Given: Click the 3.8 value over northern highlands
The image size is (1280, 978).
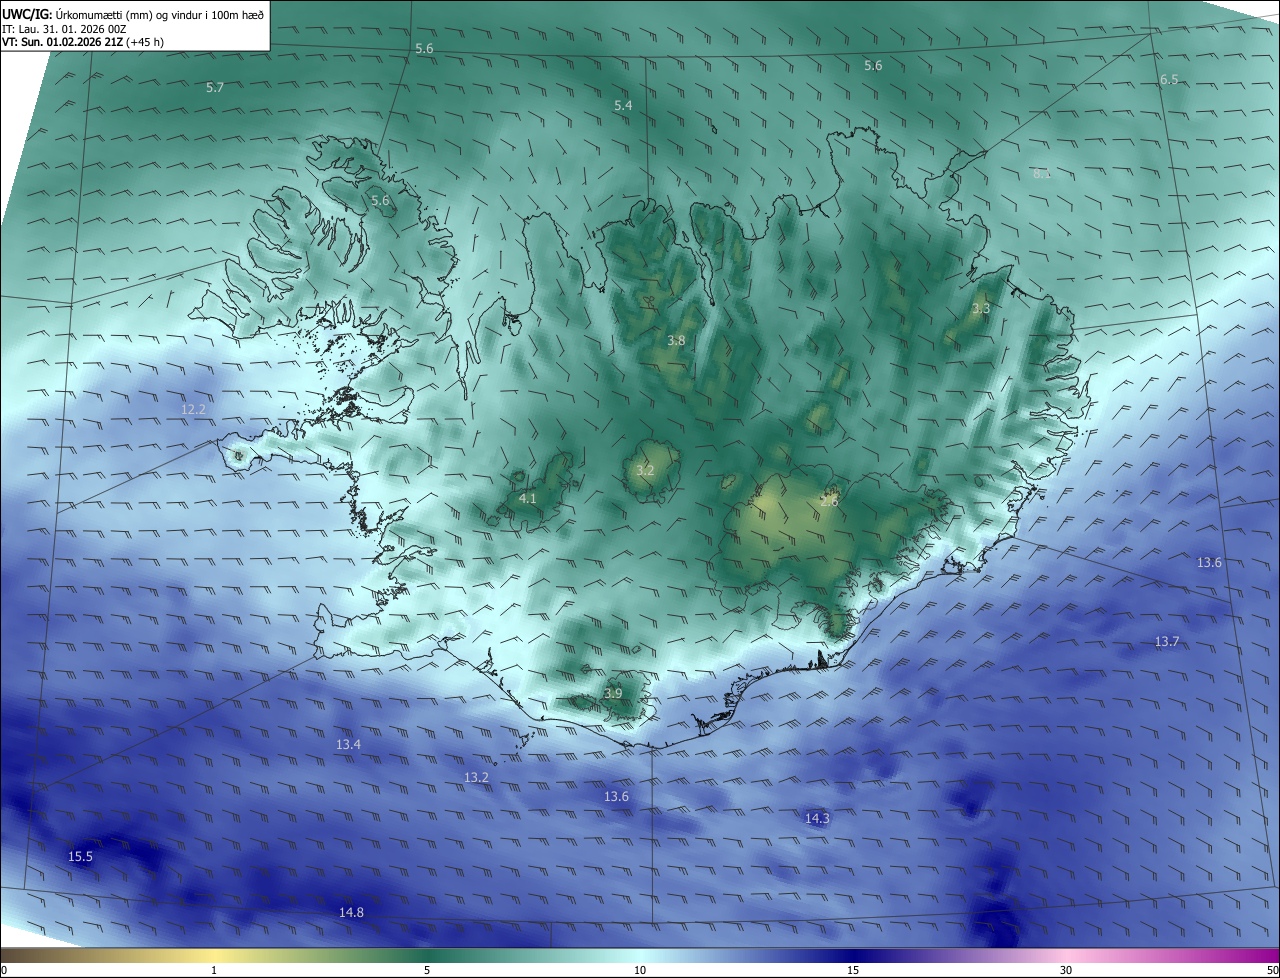Looking at the screenshot, I should 676,341.
